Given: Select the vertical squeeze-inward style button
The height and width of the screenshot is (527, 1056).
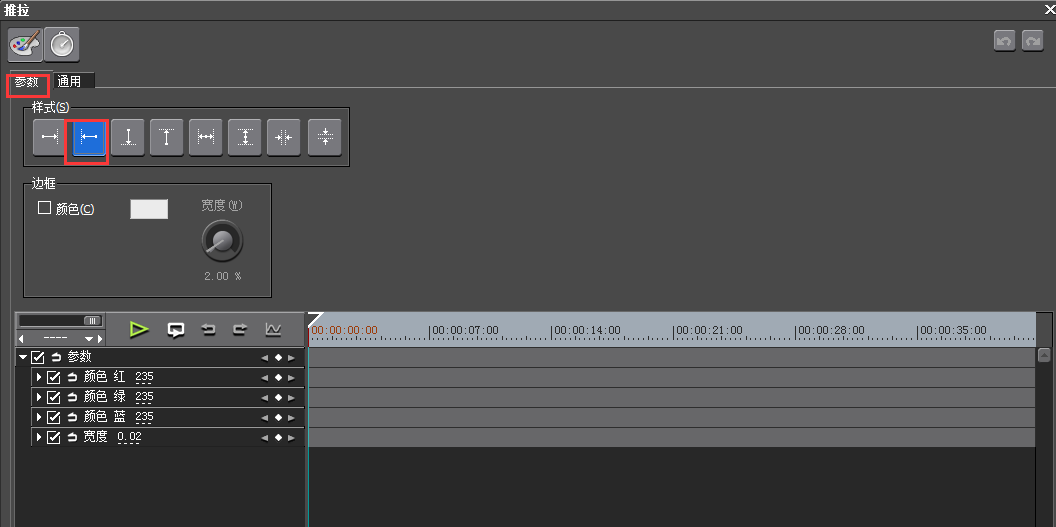Looking at the screenshot, I should tap(325, 137).
